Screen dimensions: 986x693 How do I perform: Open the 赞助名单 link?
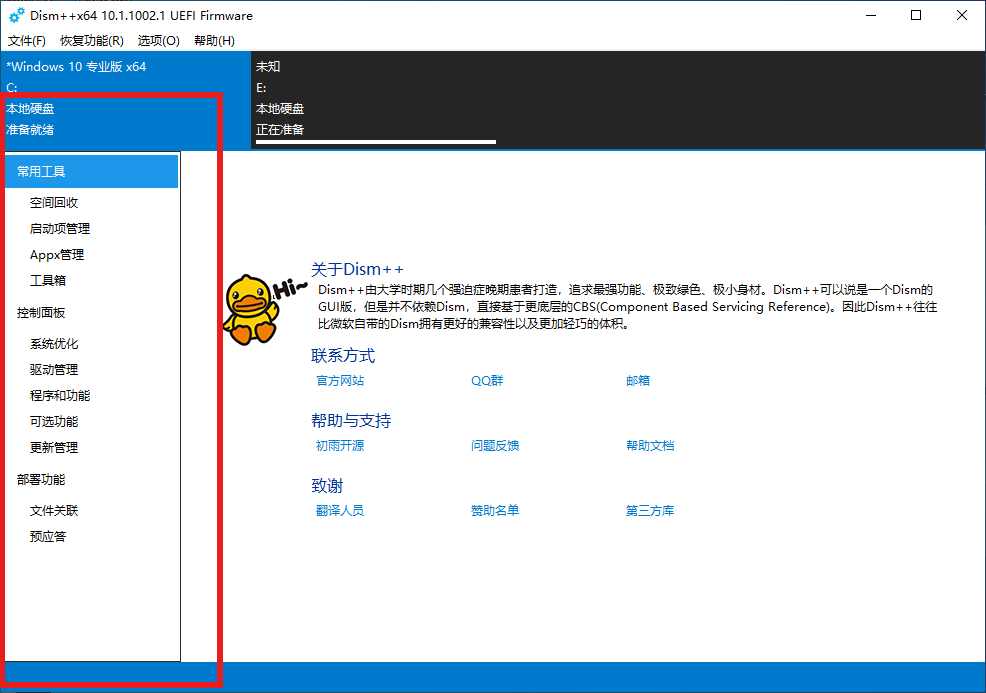pyautogui.click(x=496, y=511)
